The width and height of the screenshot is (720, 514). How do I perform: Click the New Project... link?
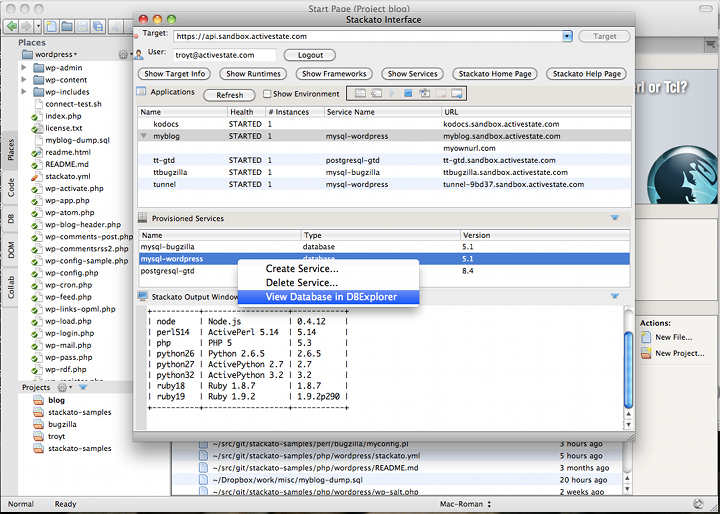[x=679, y=353]
